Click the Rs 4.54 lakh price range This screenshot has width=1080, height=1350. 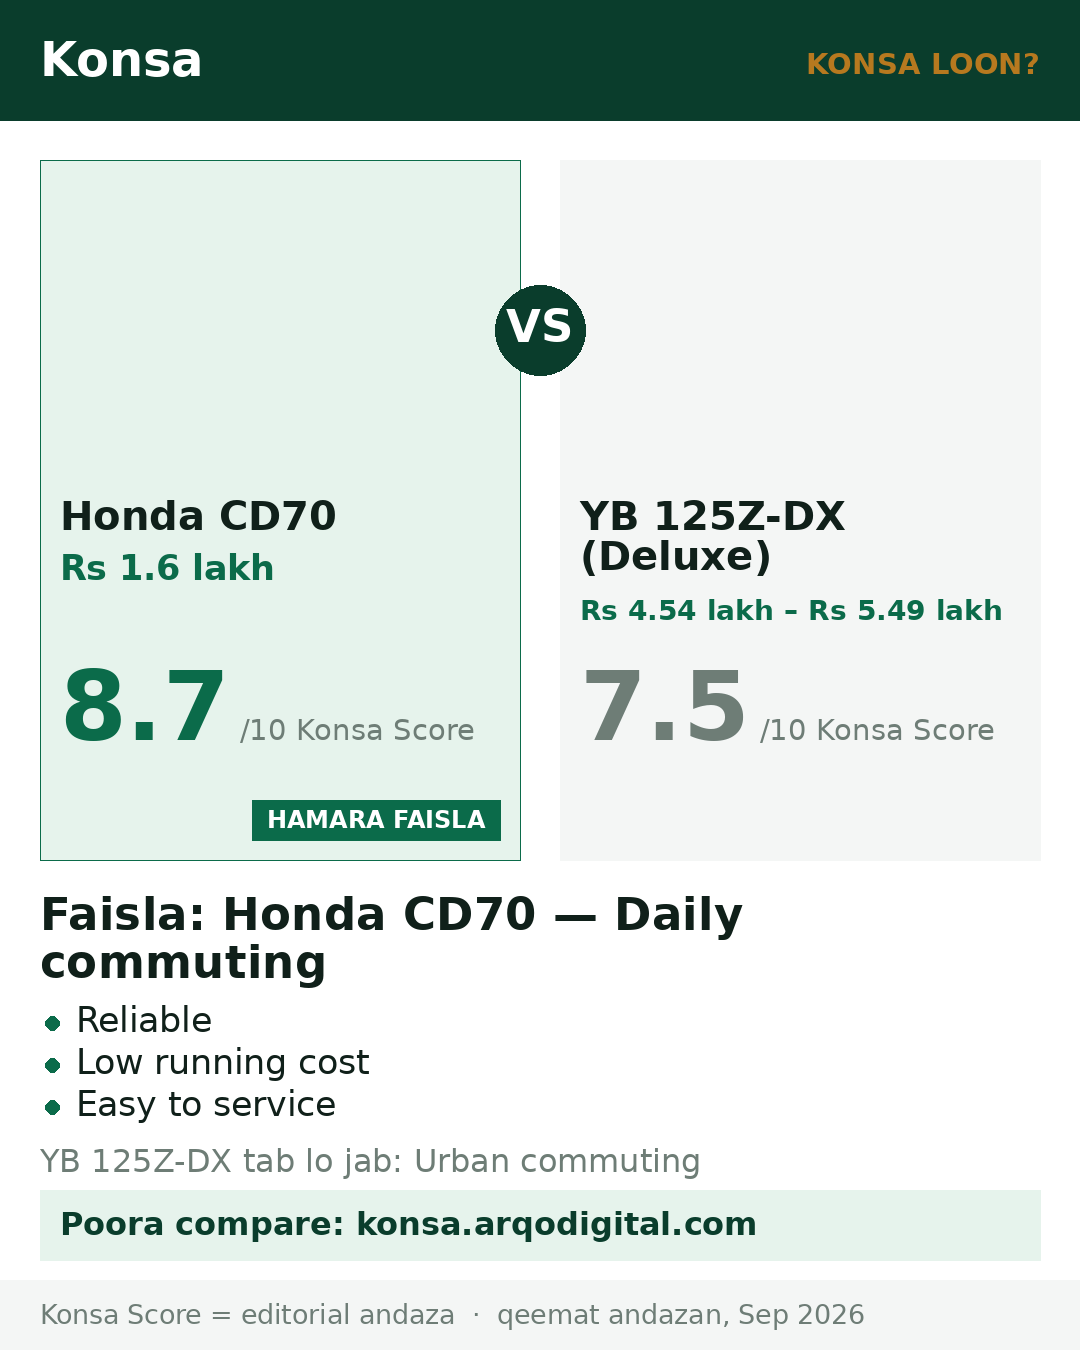tap(791, 610)
